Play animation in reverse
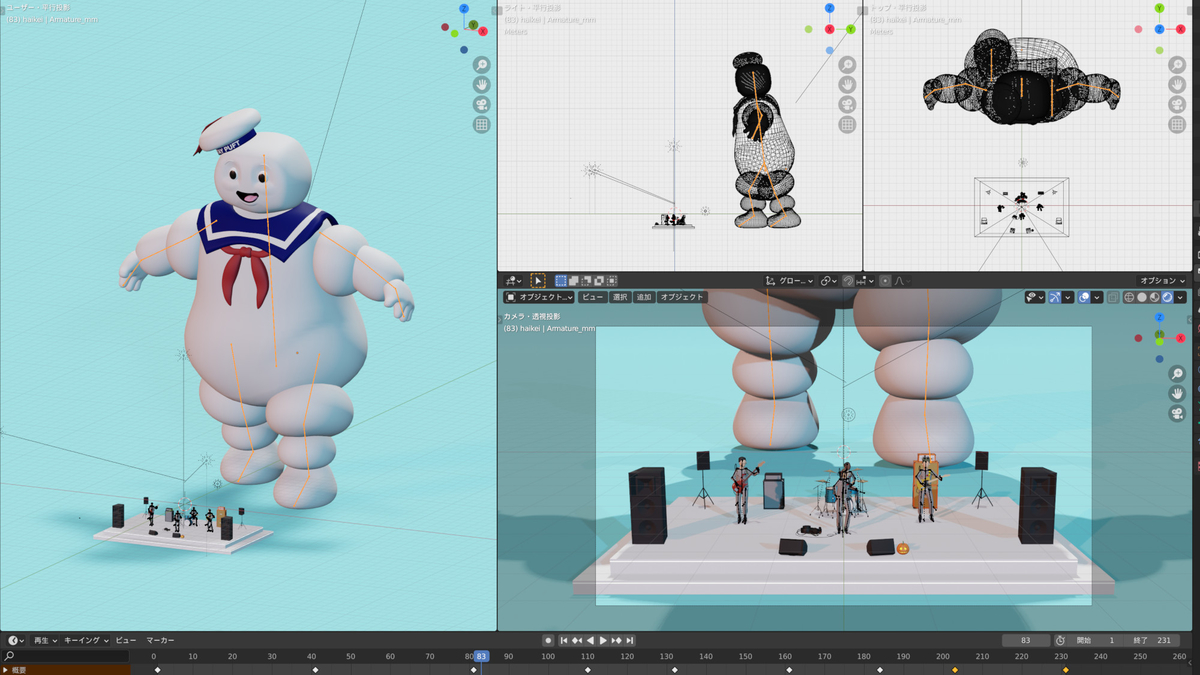This screenshot has width=1200, height=675. (590, 640)
